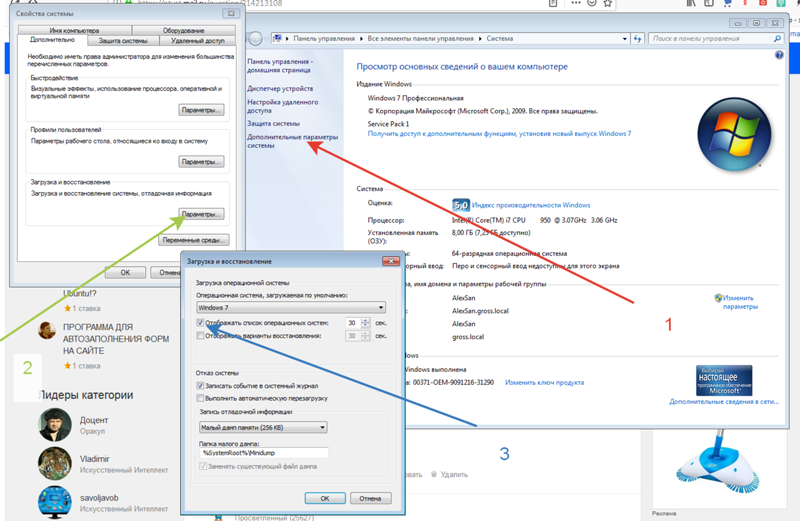Click the browser bookmark star icon
Screen dimensions: 800x521
(607, 3)
